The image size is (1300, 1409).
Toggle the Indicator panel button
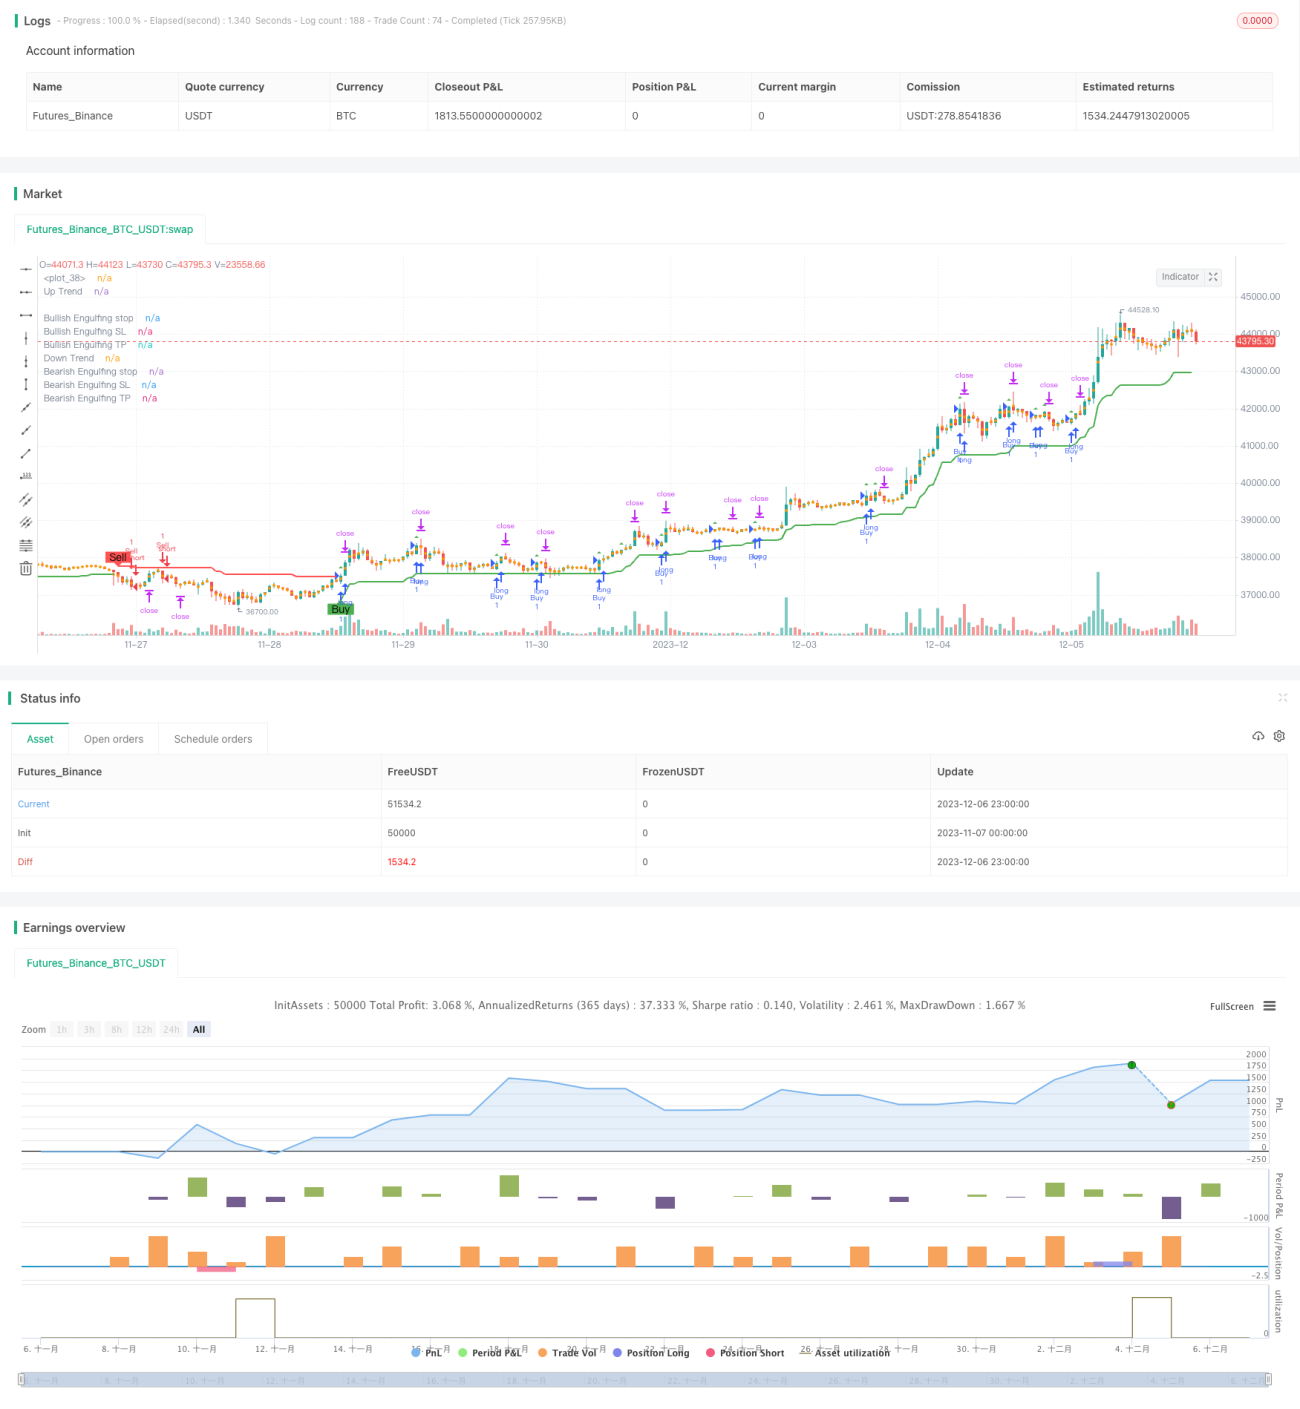point(1189,277)
